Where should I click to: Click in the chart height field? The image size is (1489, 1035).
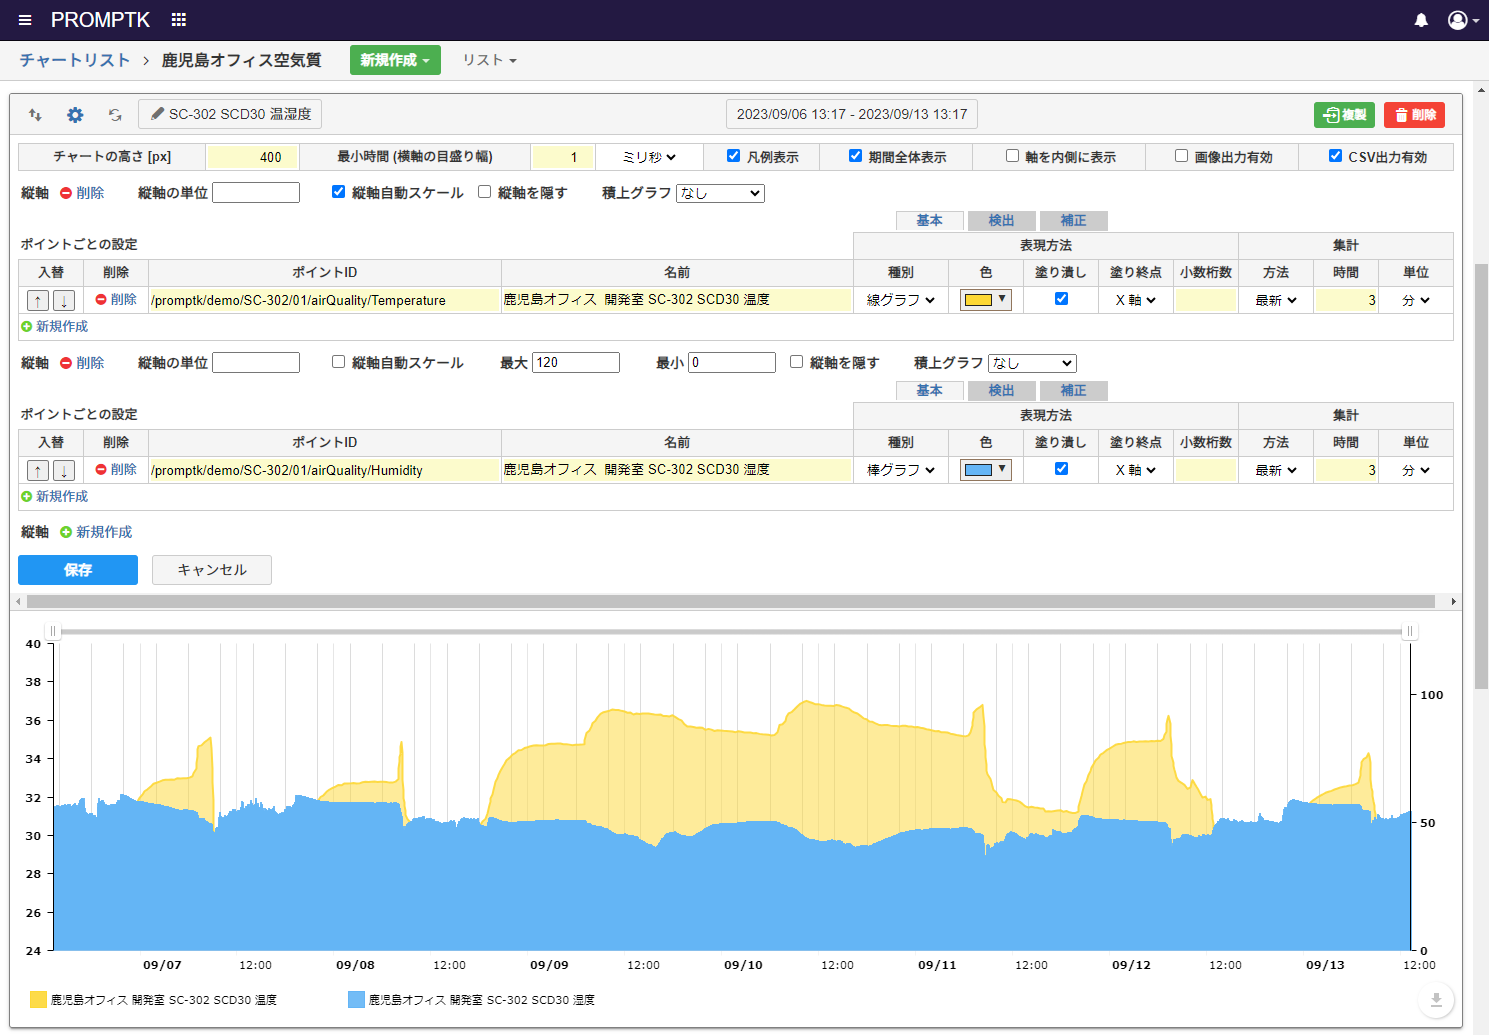[252, 157]
